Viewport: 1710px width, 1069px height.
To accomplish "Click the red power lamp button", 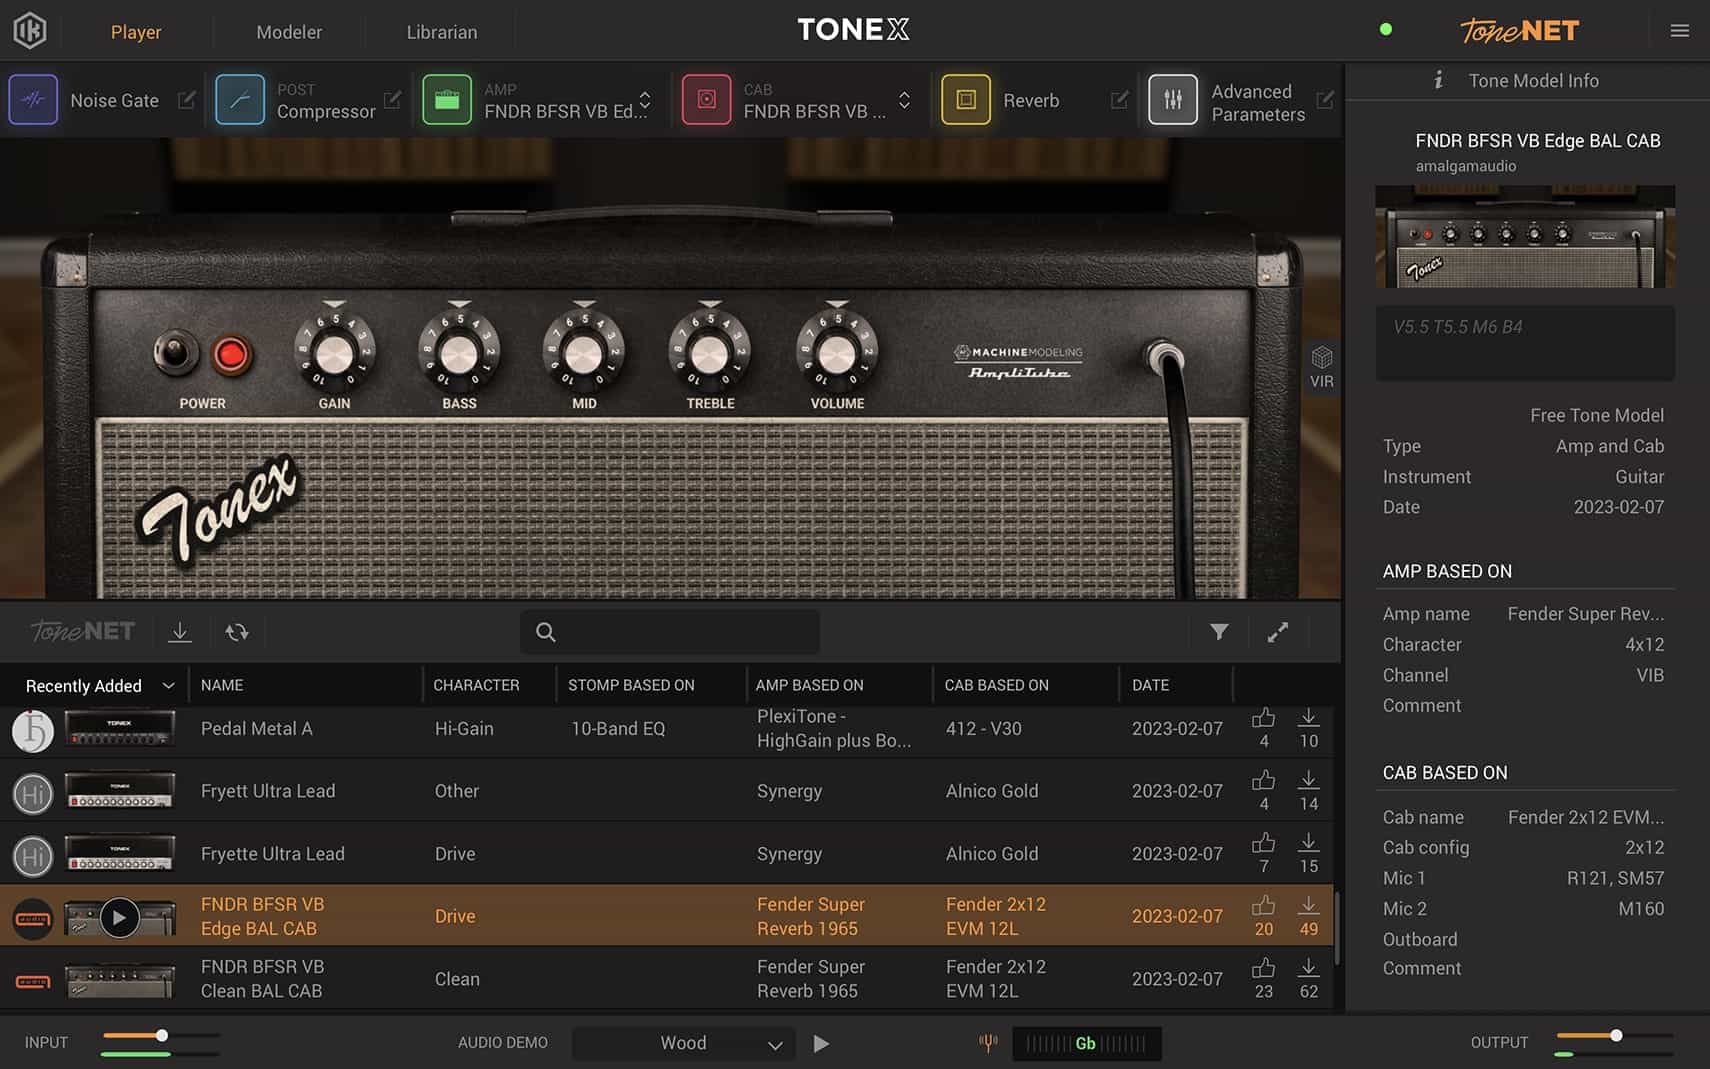I will pyautogui.click(x=232, y=354).
